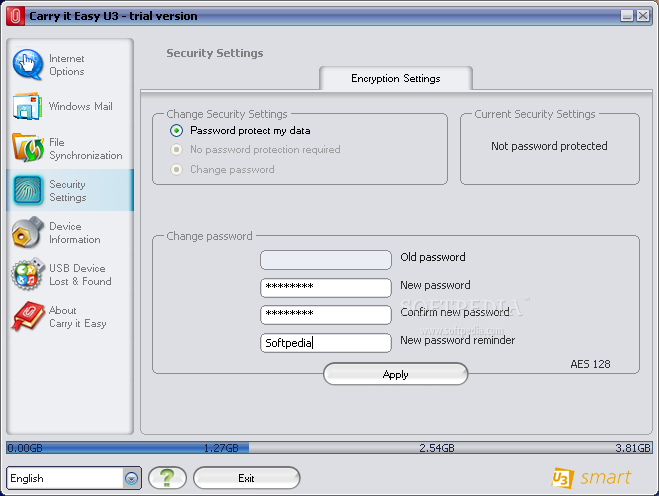Image resolution: width=659 pixels, height=496 pixels.
Task: Go to File Synchronization menu label
Action: coord(86,149)
